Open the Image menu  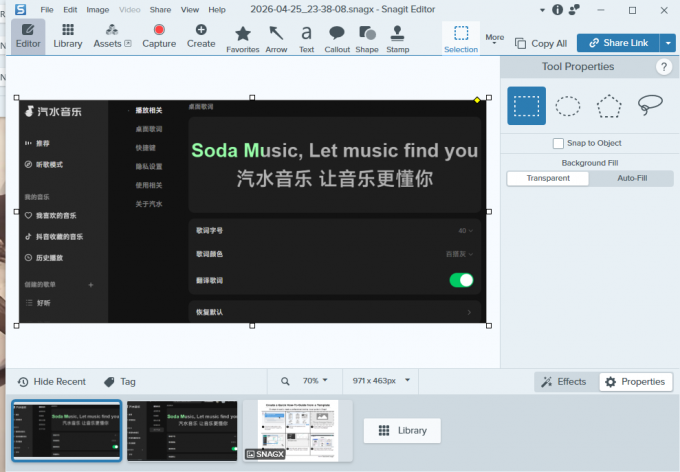(98, 10)
